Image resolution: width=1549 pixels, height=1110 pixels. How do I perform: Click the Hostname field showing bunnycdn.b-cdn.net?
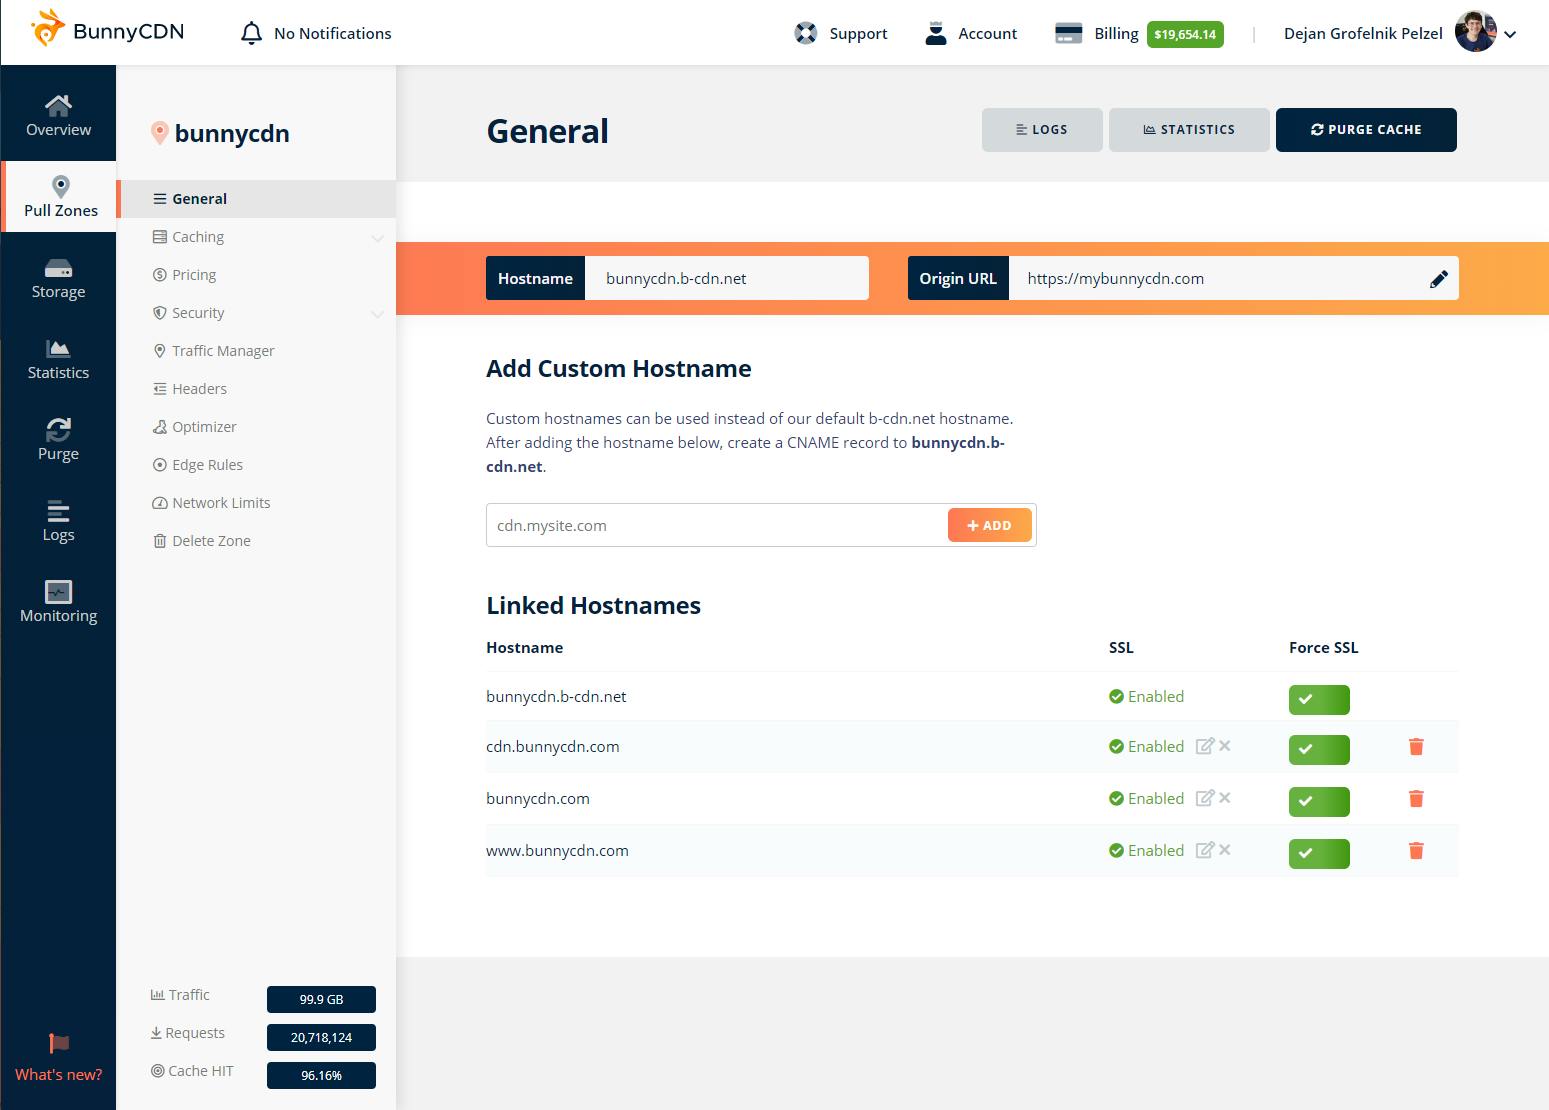pos(727,278)
